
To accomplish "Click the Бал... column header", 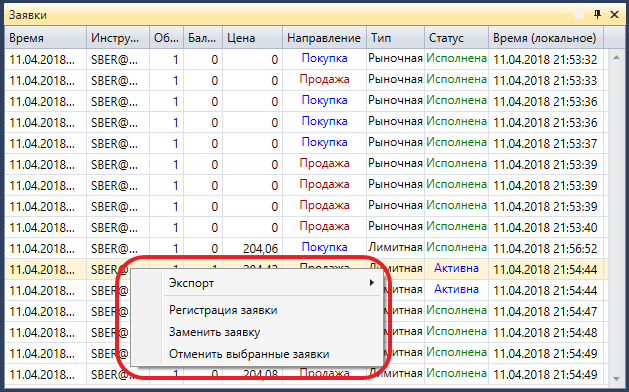I will [x=203, y=38].
